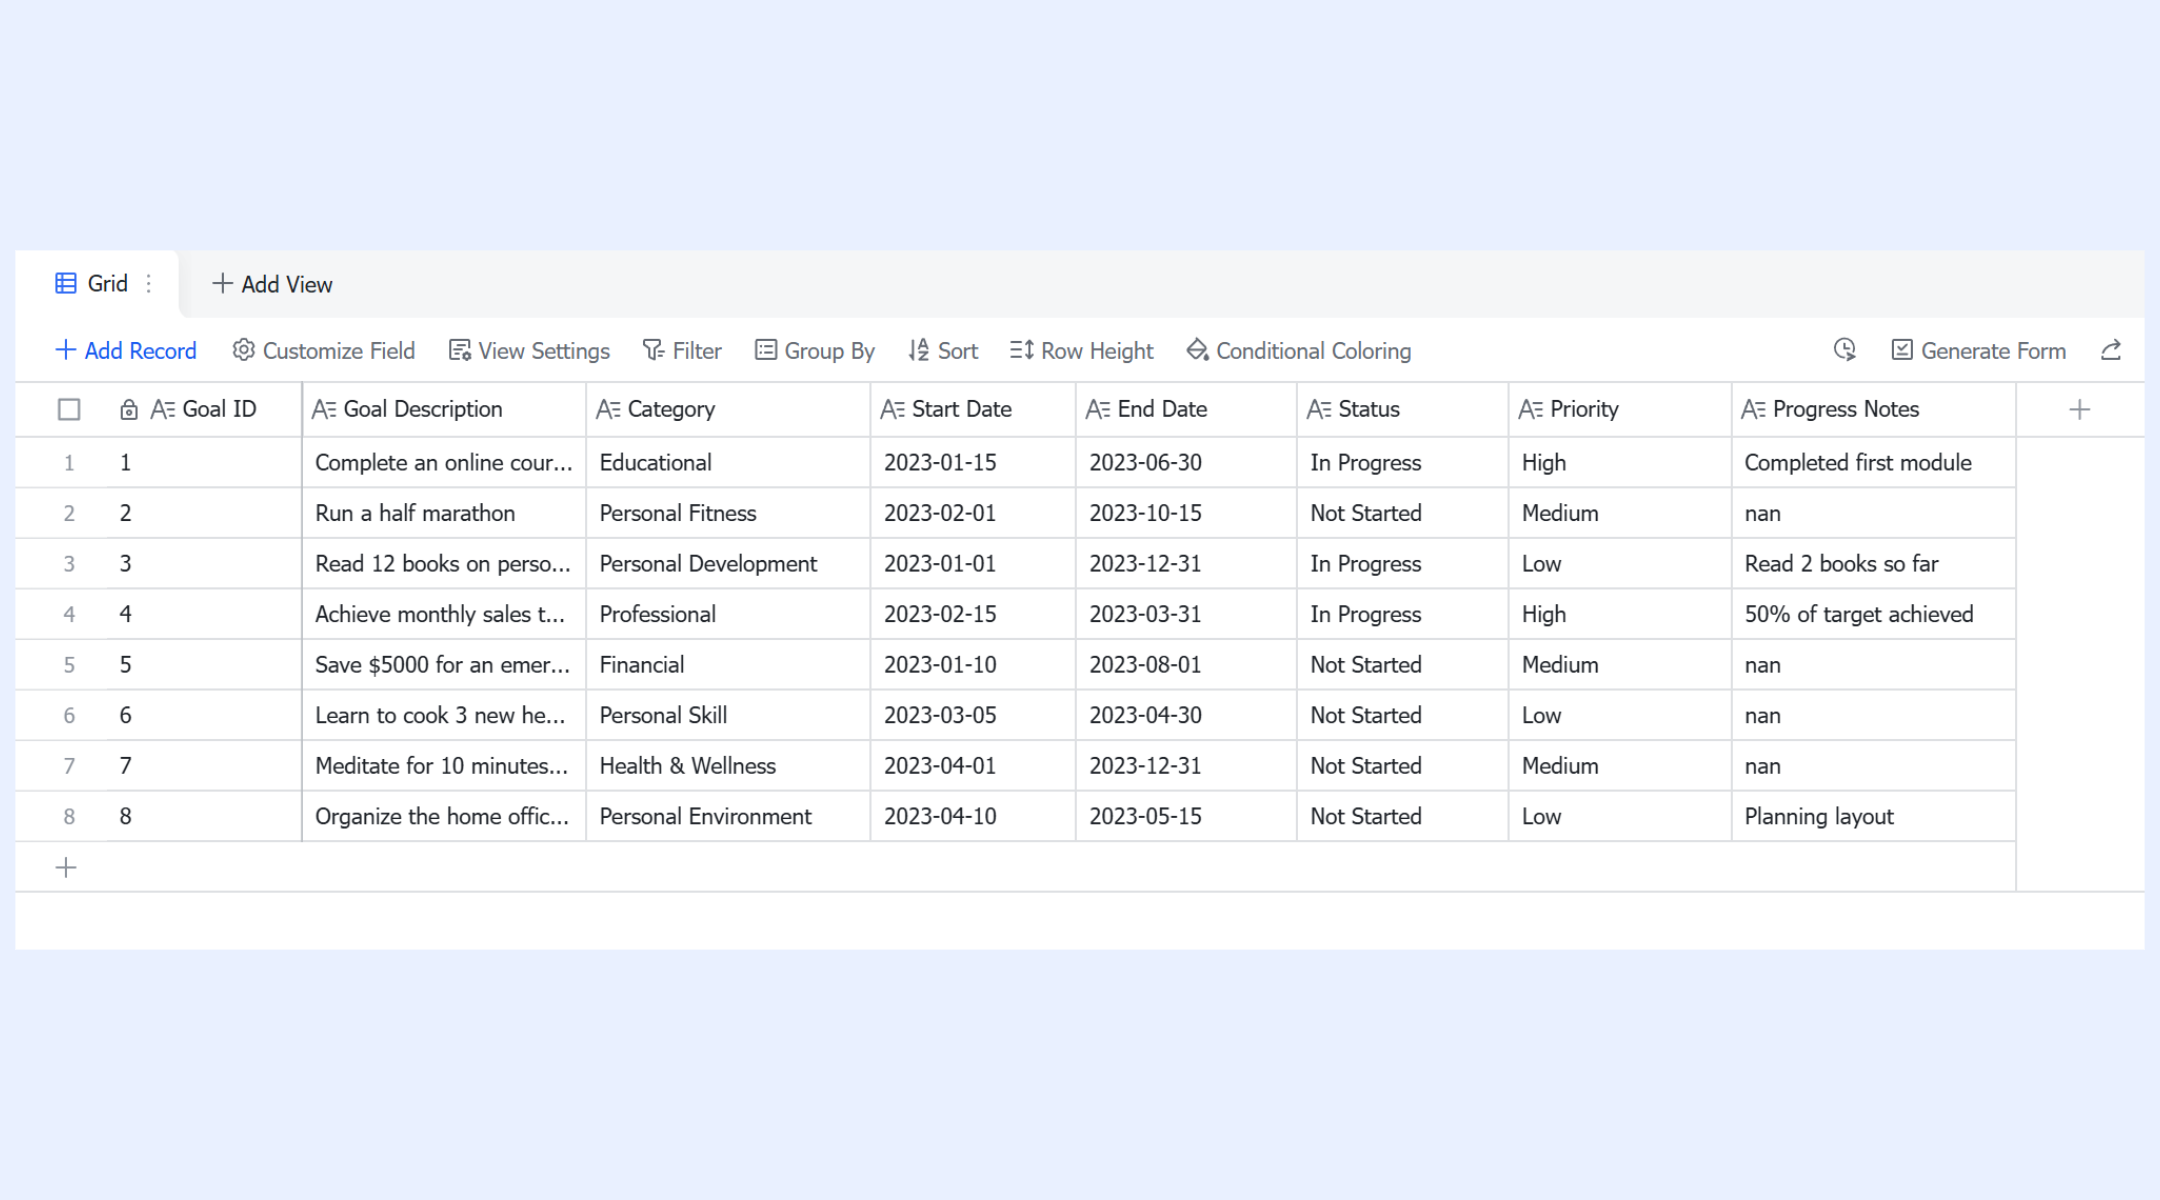This screenshot has height=1200, width=2160.
Task: Click end date '2023-10-15'
Action: (x=1186, y=513)
